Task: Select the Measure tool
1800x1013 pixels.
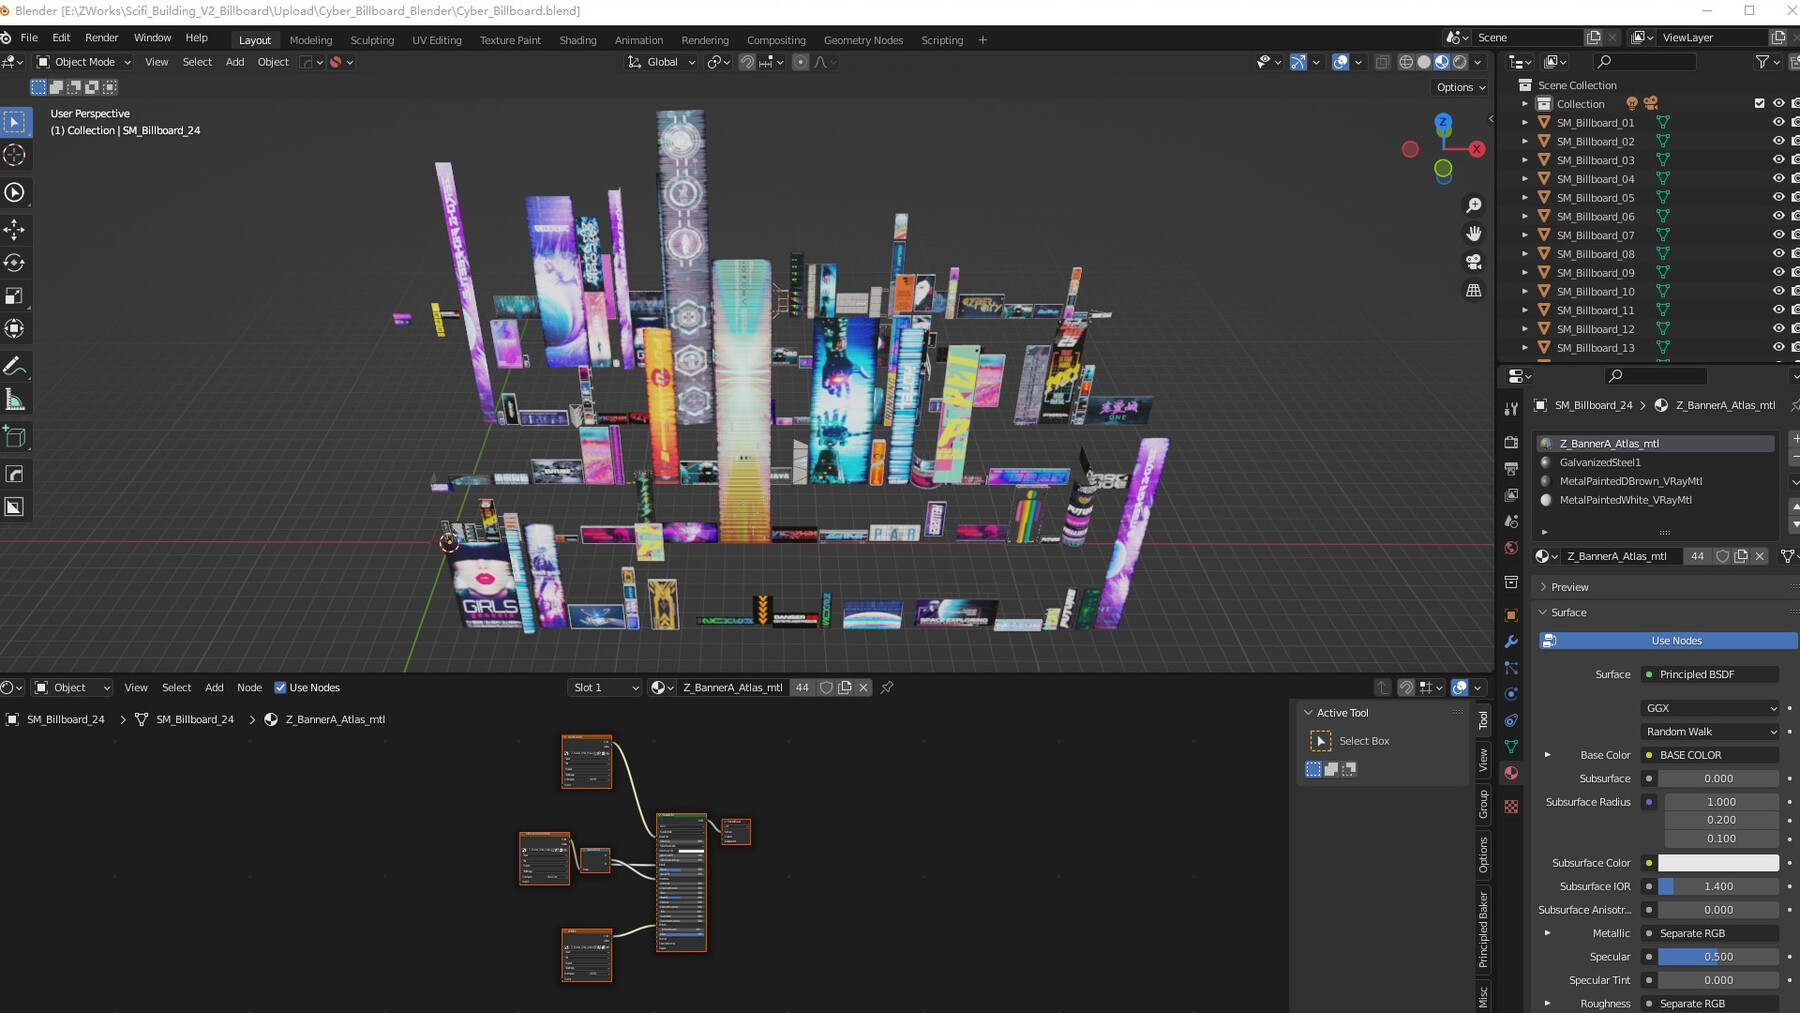Action: click(x=14, y=400)
